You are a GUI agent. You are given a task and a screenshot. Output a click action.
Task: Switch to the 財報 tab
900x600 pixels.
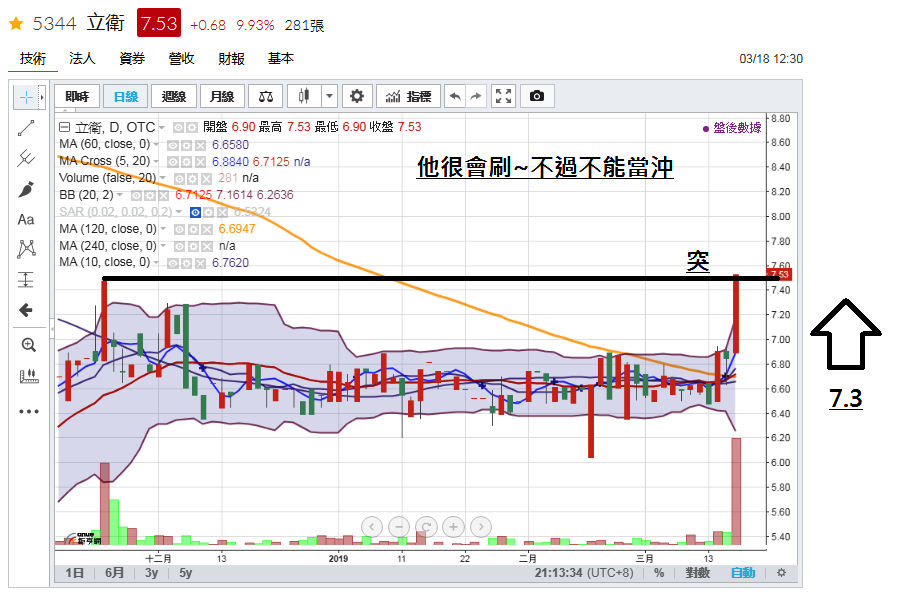[x=231, y=59]
